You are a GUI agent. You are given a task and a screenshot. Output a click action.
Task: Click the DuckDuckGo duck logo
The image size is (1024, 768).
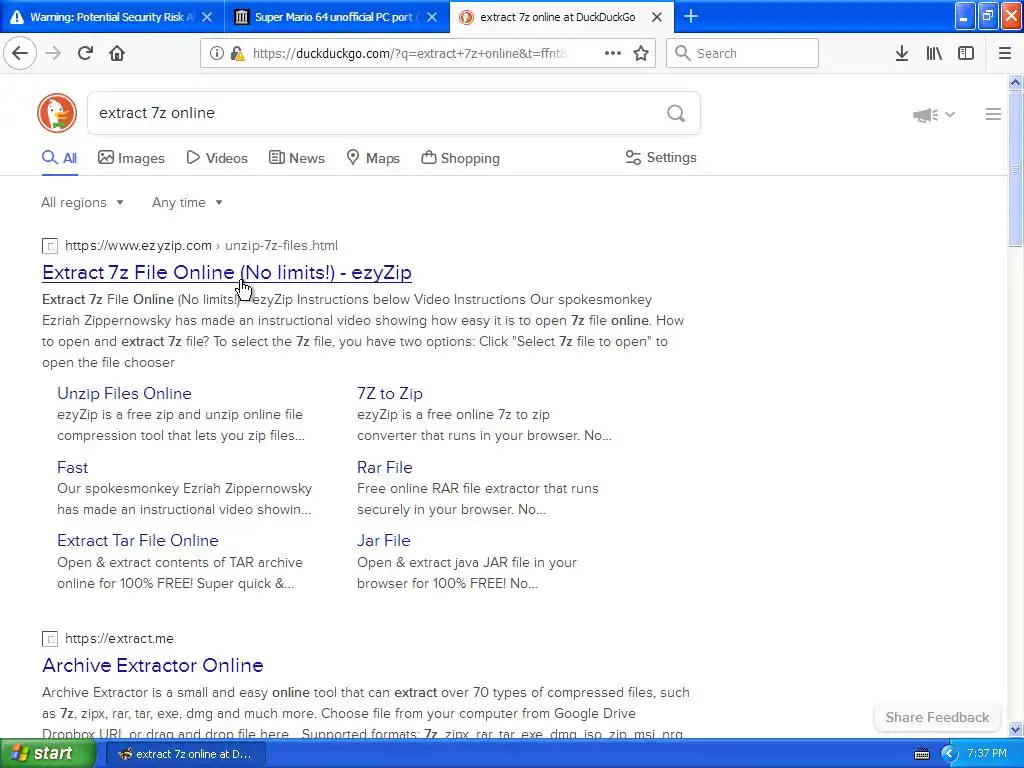57,113
